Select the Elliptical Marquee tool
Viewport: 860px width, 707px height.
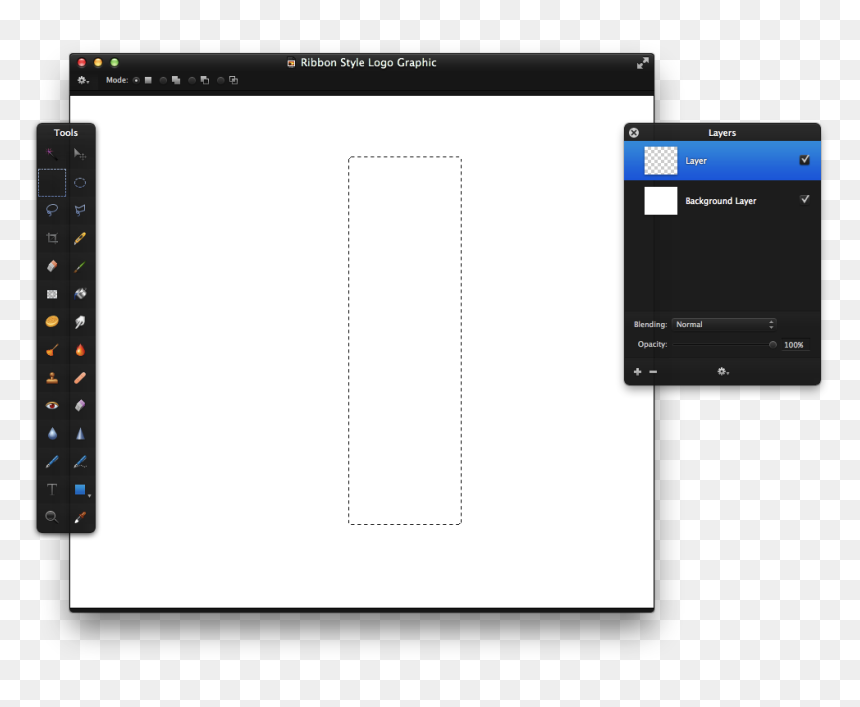point(80,183)
